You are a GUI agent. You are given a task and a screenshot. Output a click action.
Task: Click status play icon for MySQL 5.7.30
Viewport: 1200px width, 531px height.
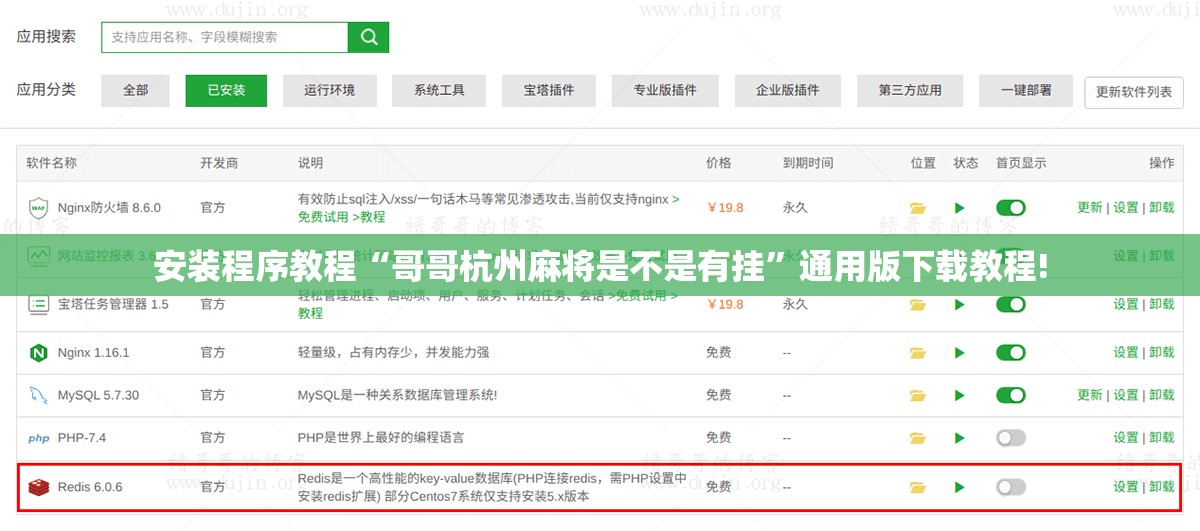(x=960, y=395)
